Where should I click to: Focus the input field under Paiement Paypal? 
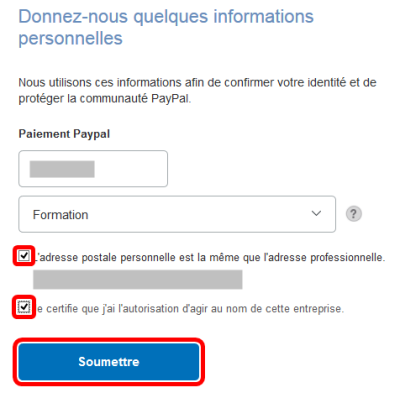93,169
